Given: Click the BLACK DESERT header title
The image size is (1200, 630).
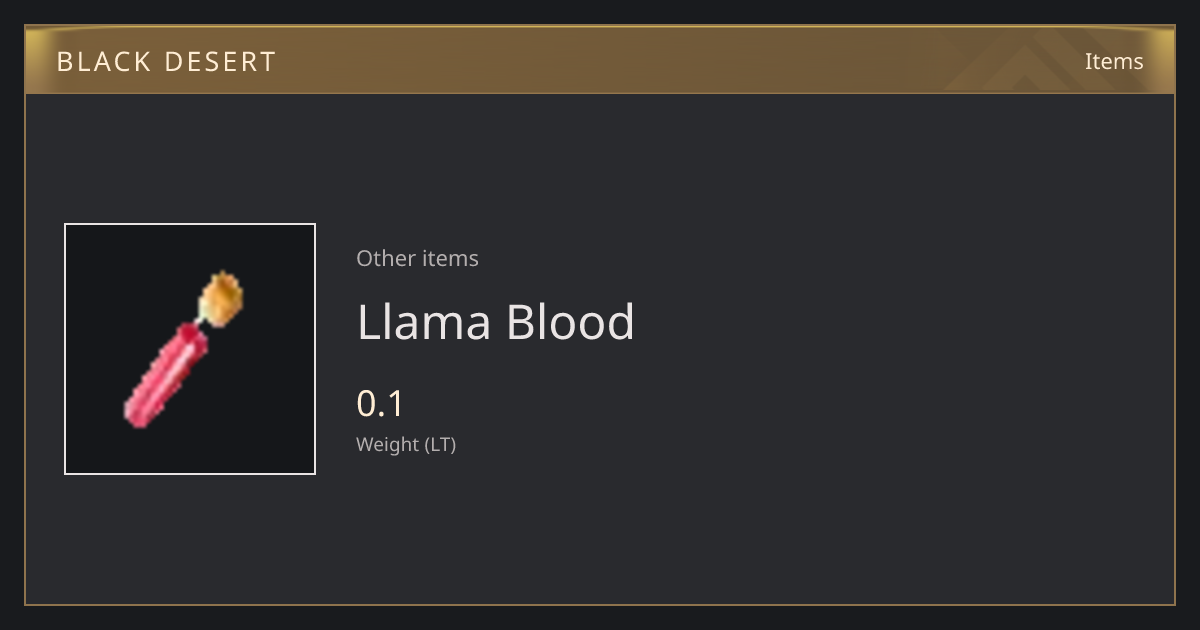Looking at the screenshot, I should tap(166, 62).
